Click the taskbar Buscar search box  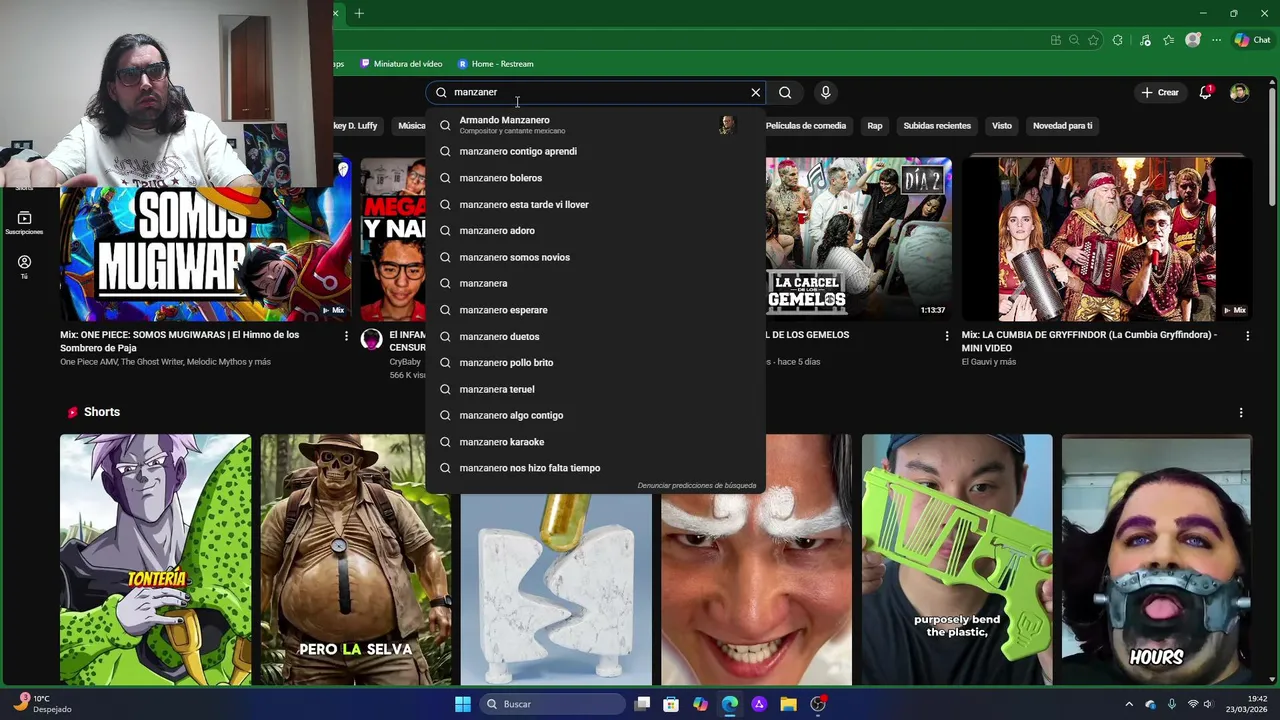coord(551,704)
